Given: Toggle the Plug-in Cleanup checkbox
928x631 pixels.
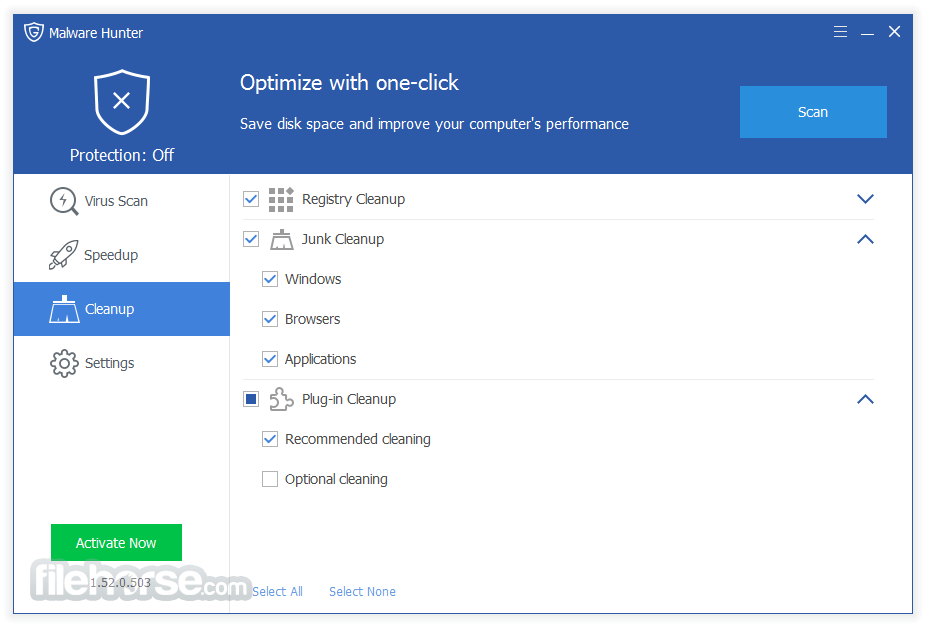Looking at the screenshot, I should 251,399.
